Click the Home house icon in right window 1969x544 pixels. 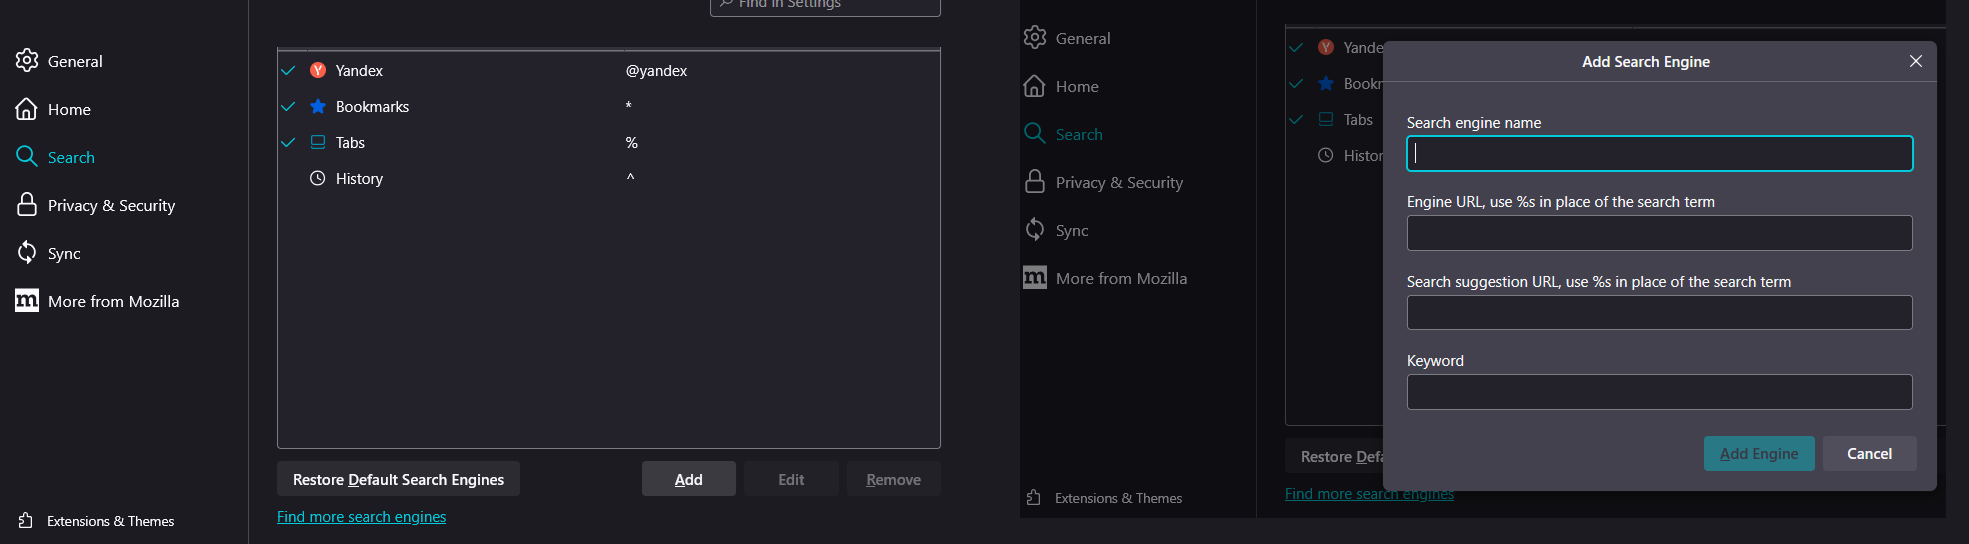pos(1035,86)
